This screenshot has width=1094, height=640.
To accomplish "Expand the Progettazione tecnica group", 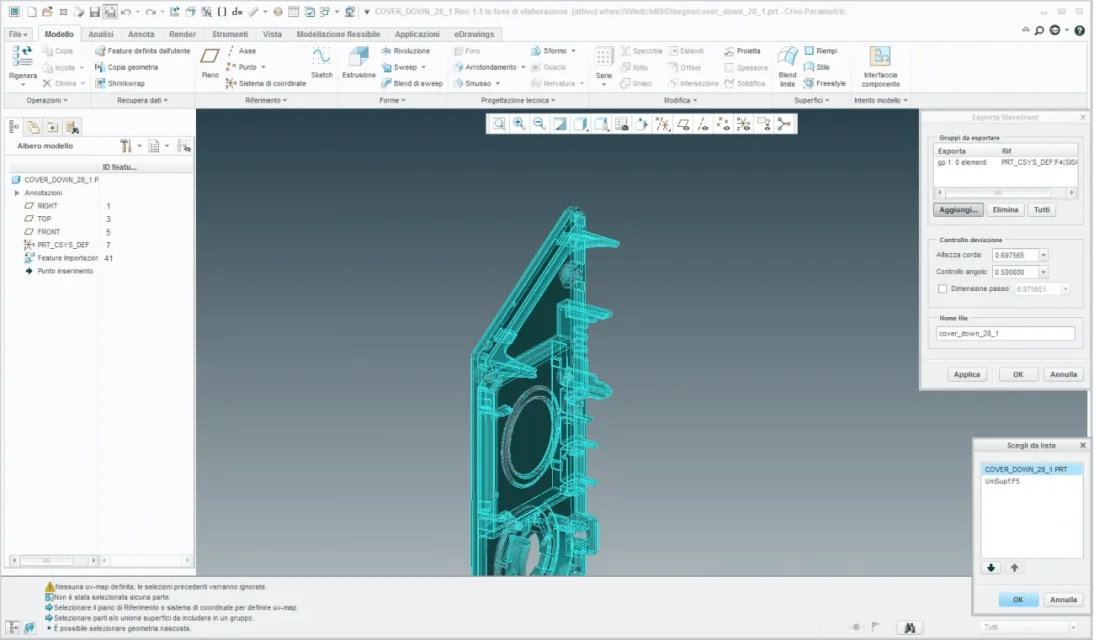I will pyautogui.click(x=518, y=101).
